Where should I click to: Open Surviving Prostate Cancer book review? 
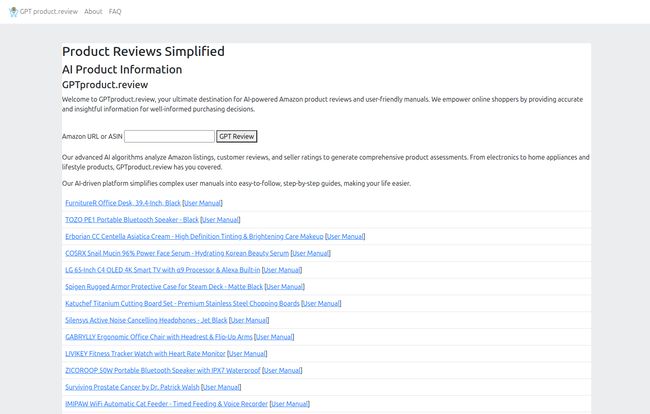(132, 387)
